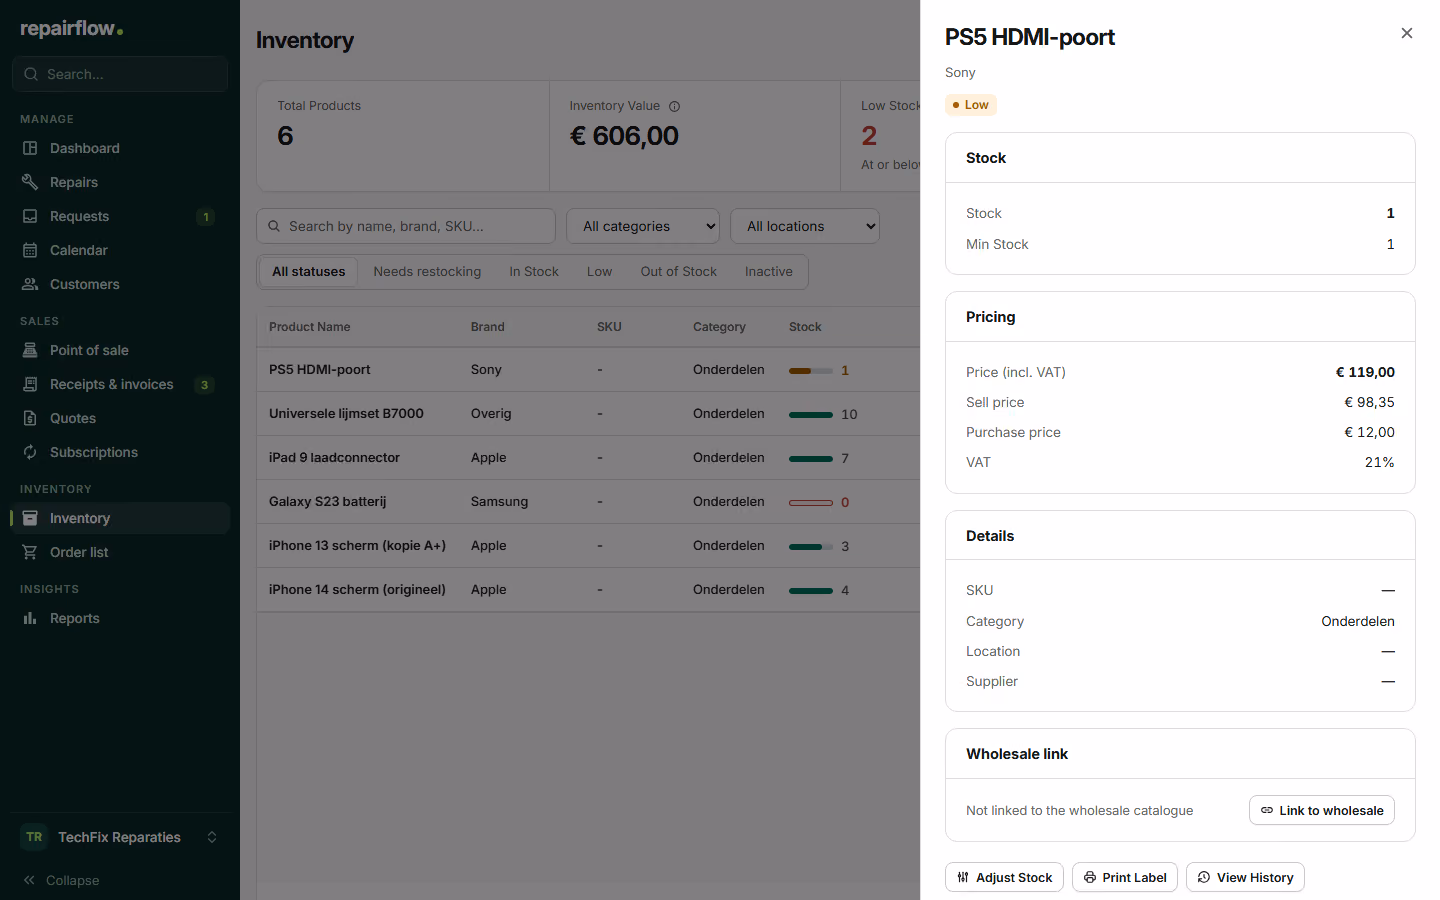
Task: Select the All statuses tab
Action: pyautogui.click(x=308, y=272)
